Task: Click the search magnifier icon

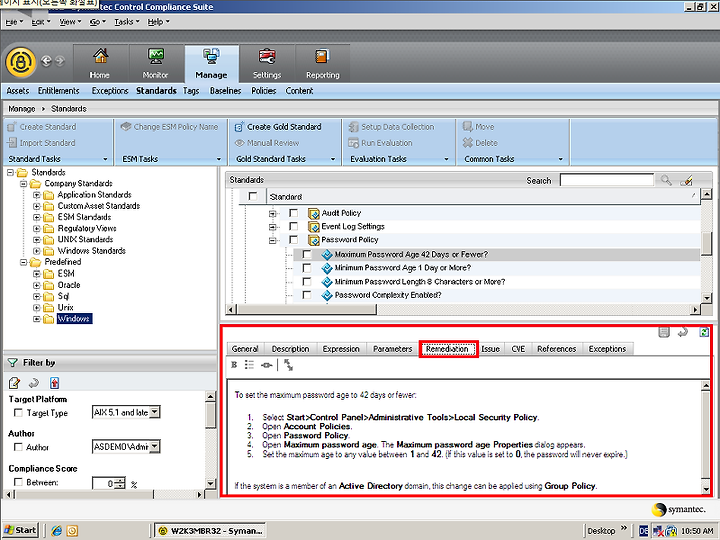Action: [666, 180]
